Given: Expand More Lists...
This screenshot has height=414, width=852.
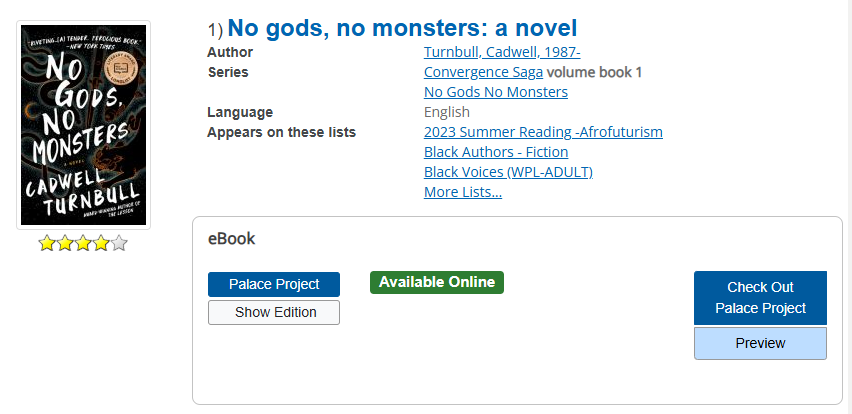Looking at the screenshot, I should tap(462, 192).
